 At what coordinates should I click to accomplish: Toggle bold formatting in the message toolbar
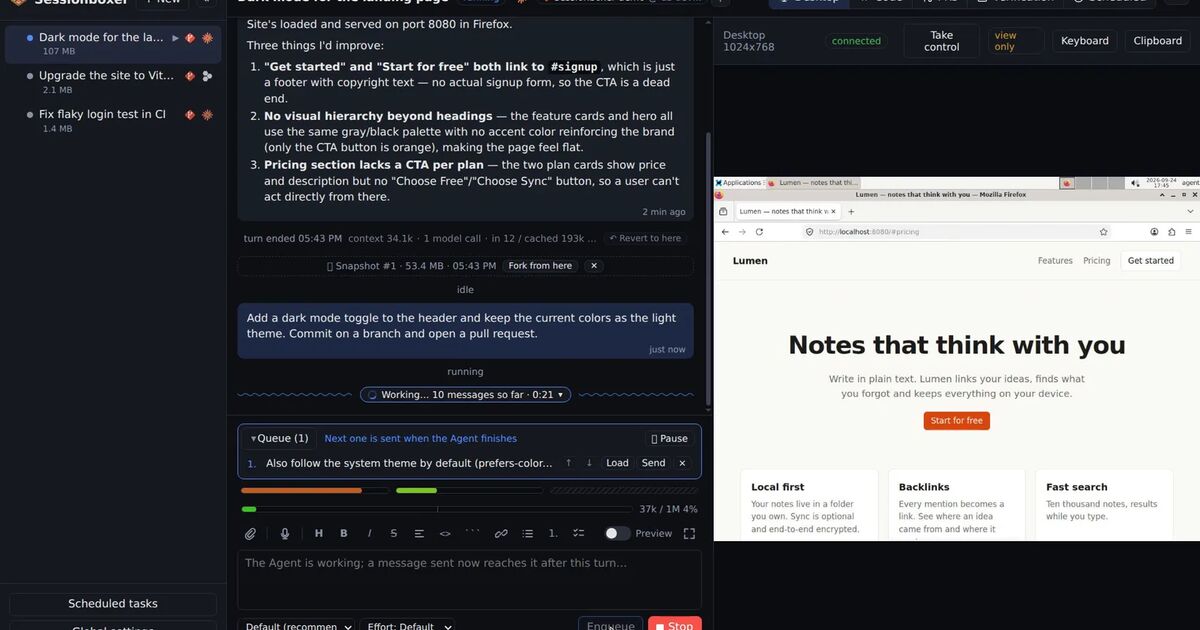coord(344,533)
